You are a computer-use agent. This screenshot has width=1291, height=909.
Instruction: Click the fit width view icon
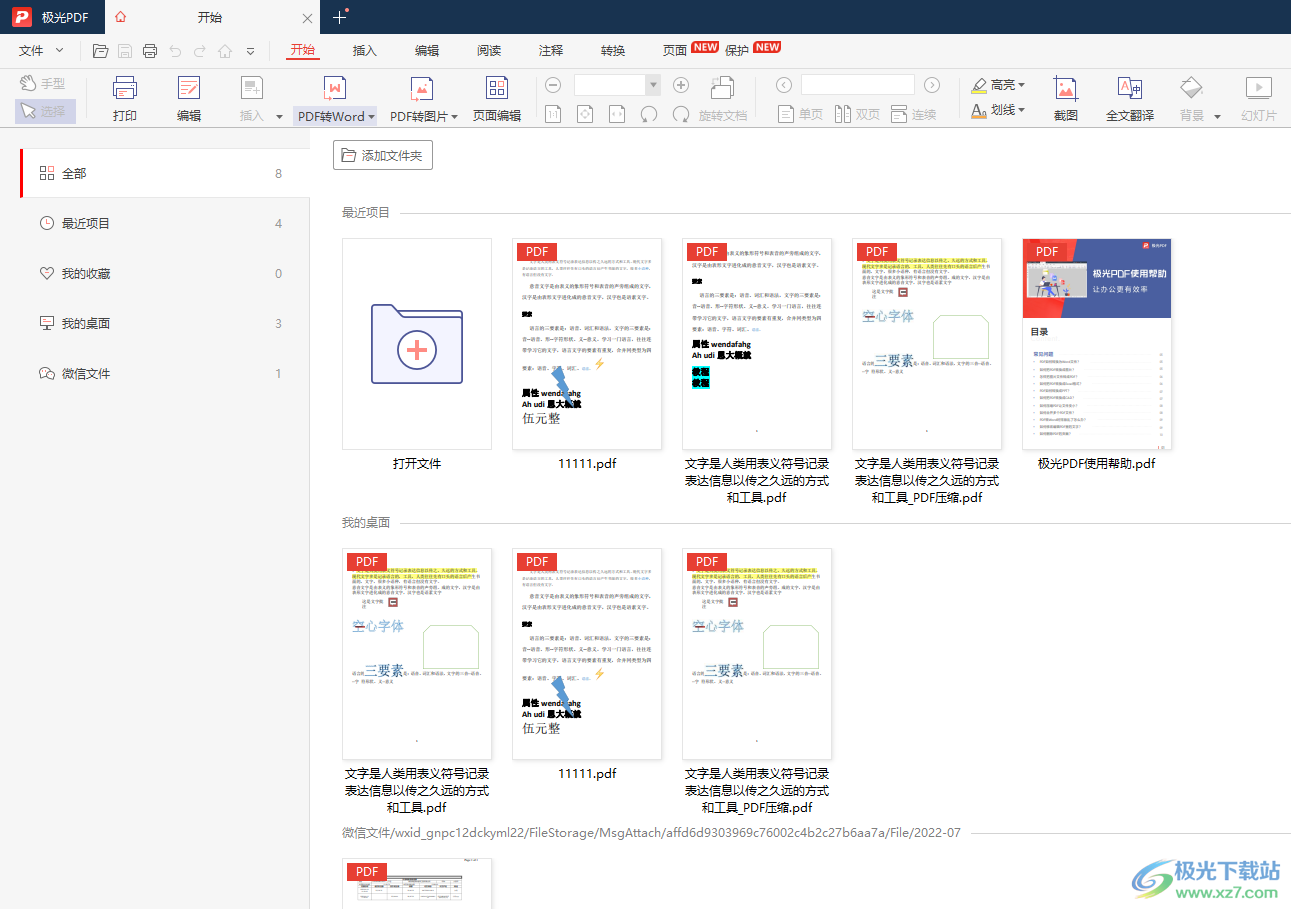pos(617,114)
